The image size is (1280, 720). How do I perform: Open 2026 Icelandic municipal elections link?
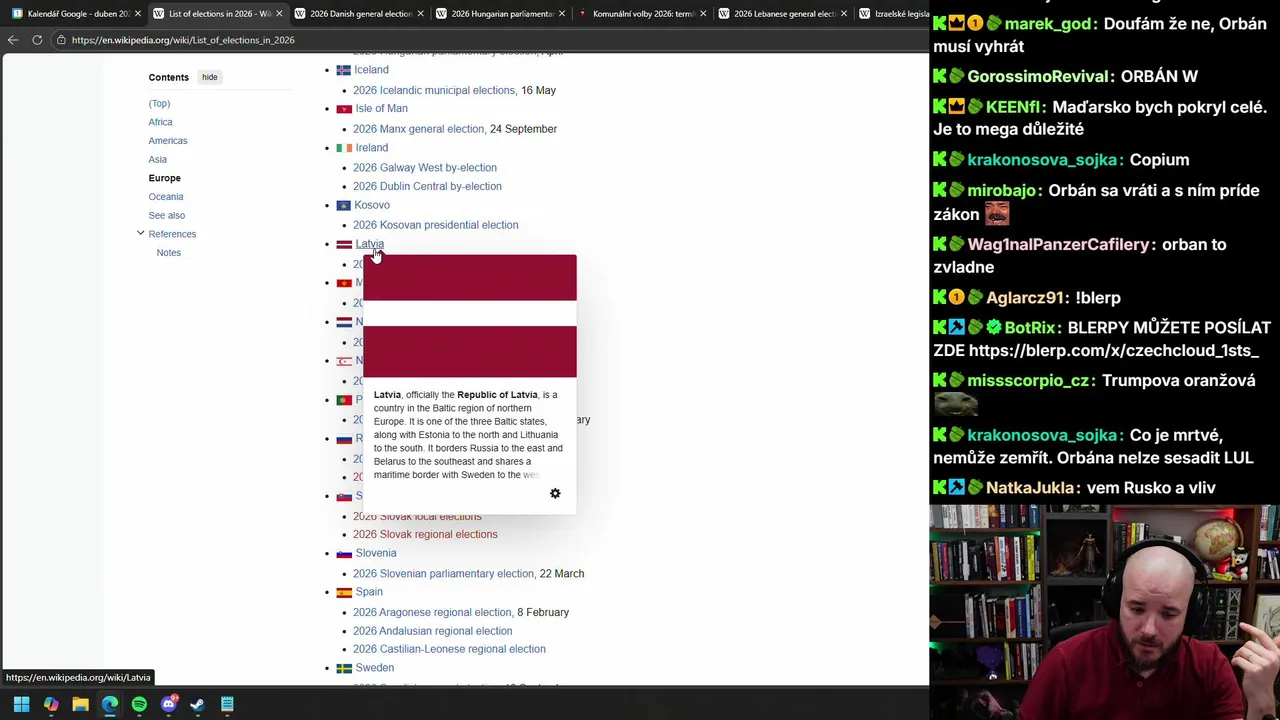(x=434, y=90)
